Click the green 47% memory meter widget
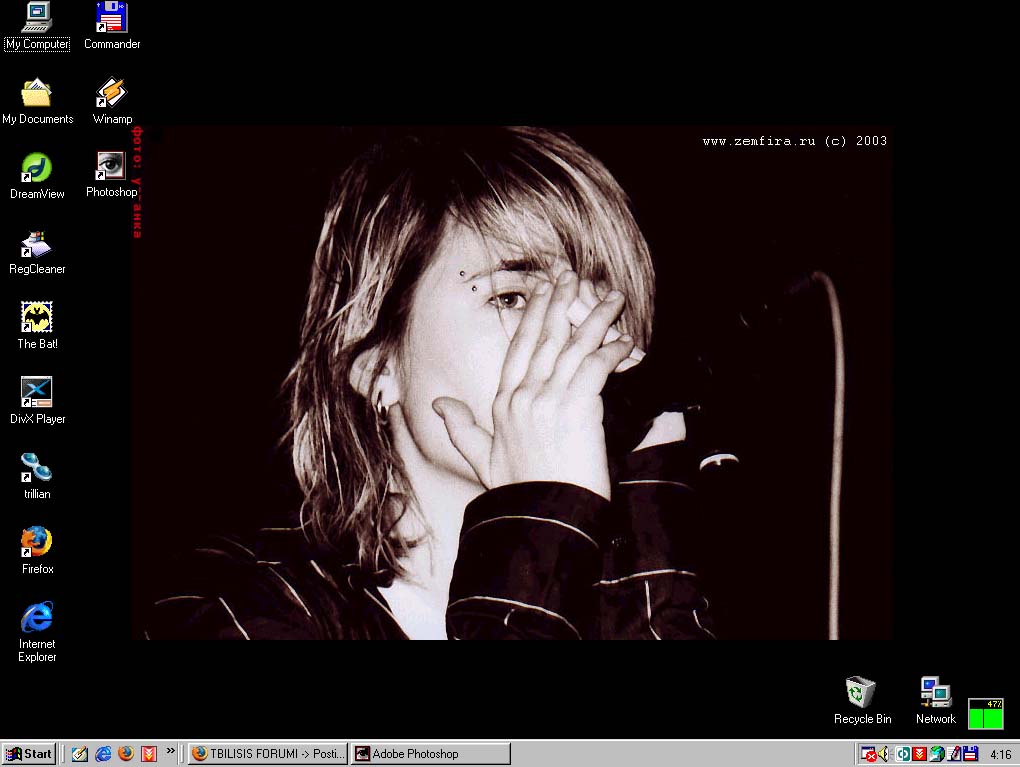 coord(985,714)
